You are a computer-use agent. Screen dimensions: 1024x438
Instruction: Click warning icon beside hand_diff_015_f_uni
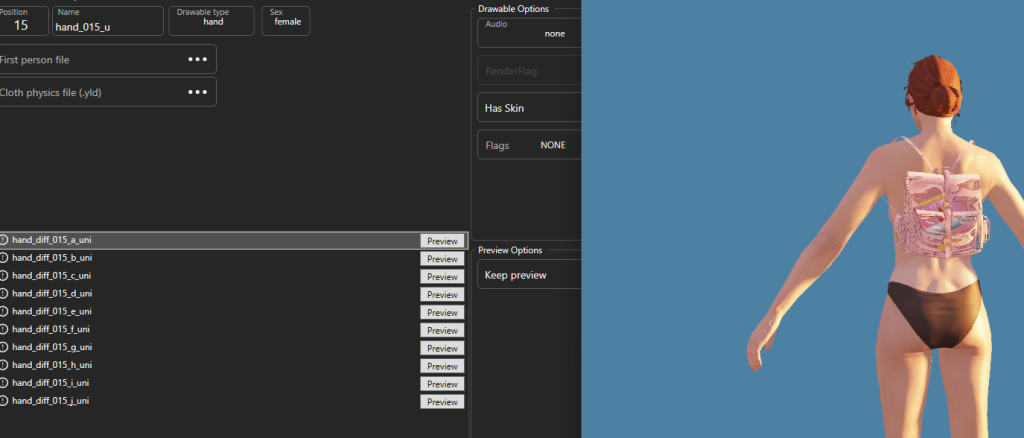point(4,329)
